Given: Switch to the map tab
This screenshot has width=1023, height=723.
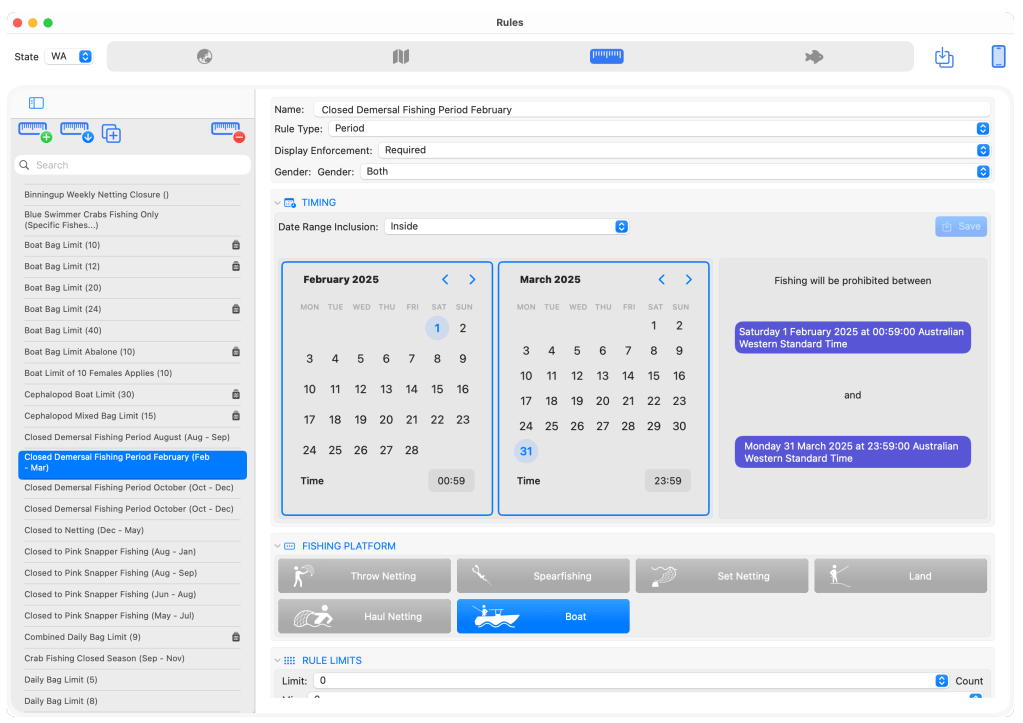Looking at the screenshot, I should [401, 57].
